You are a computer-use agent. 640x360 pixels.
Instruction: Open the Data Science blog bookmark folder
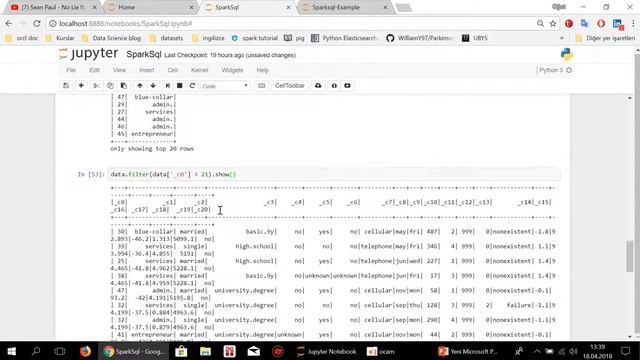click(x=111, y=38)
